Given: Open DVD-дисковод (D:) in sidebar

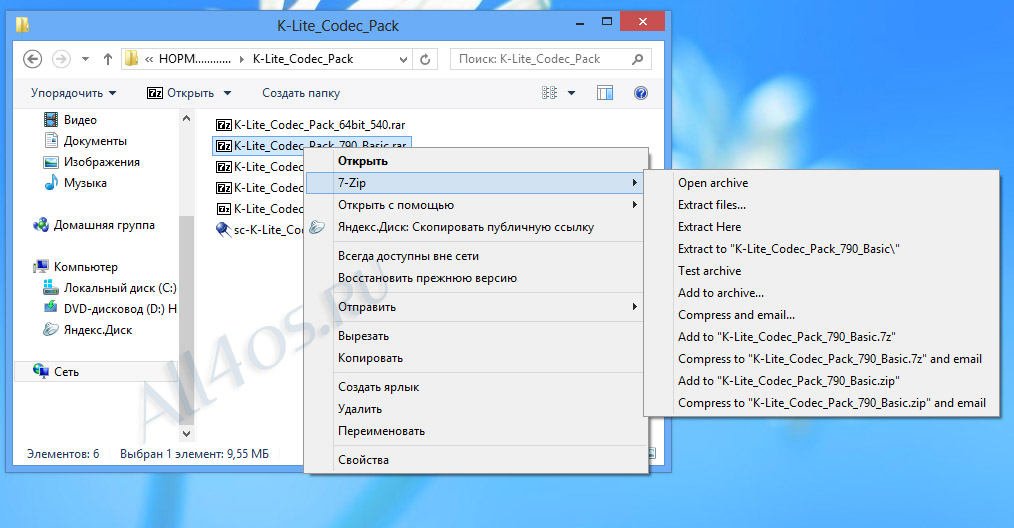Looking at the screenshot, I should (x=109, y=309).
